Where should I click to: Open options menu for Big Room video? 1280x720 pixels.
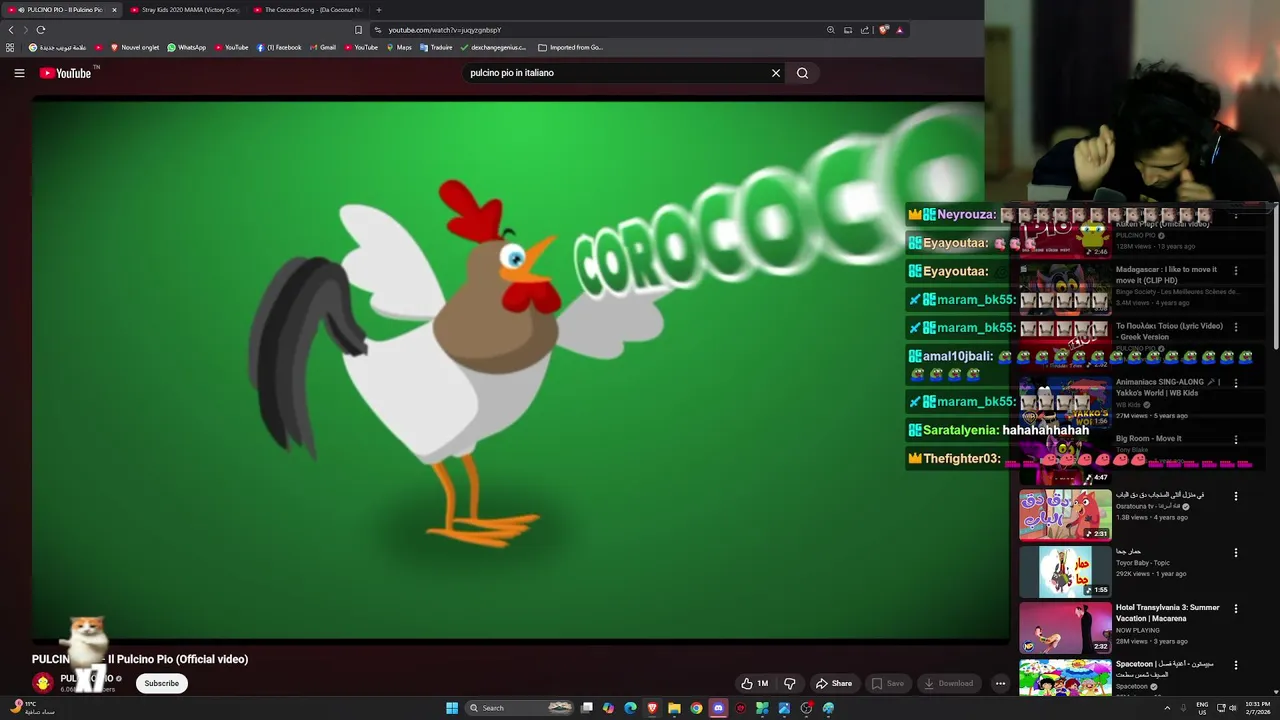pos(1236,439)
